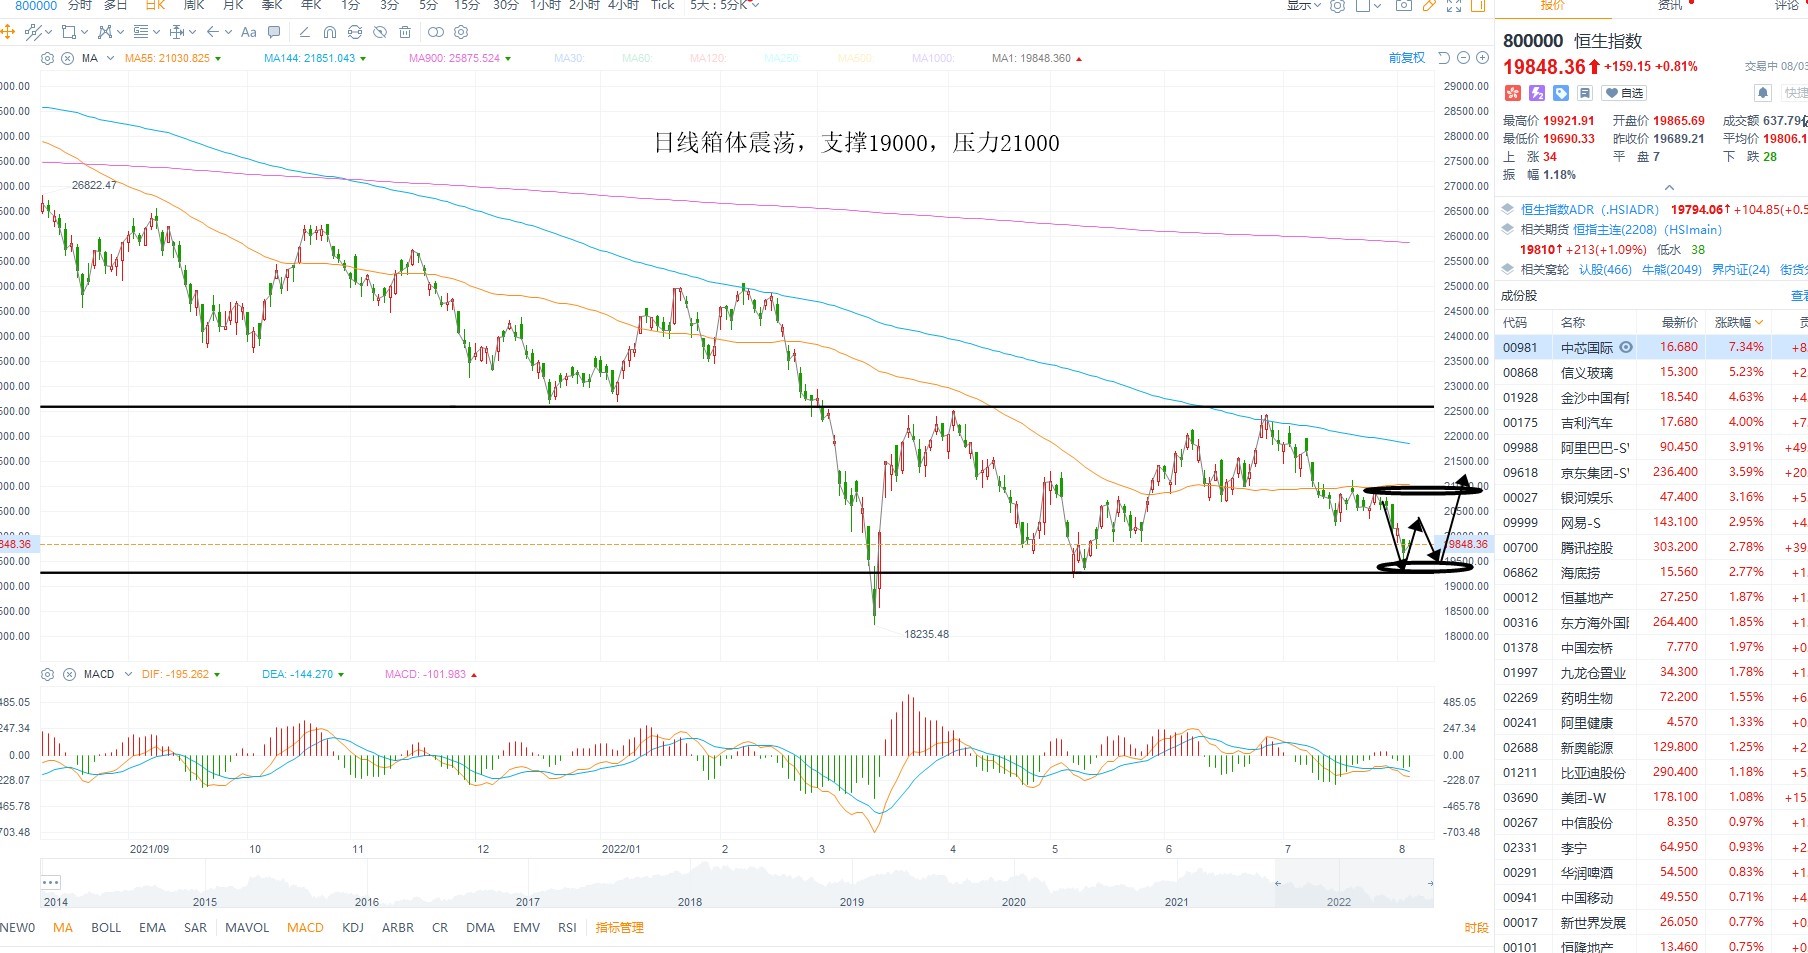
Task: Switch to 月K monthly chart
Action: 233,5
